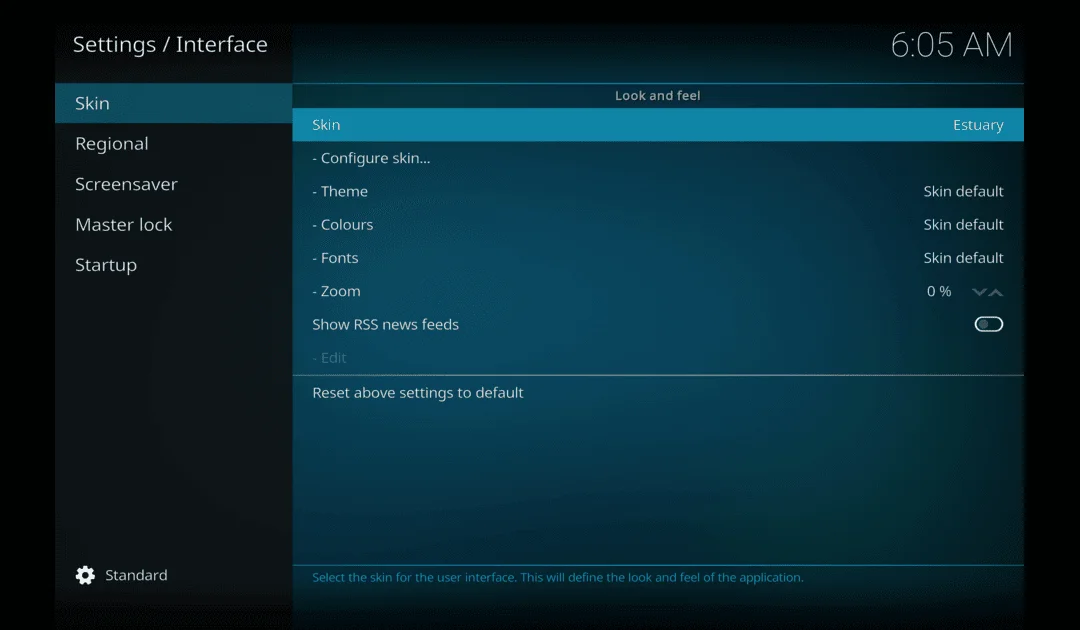Open the Fonts selector

coord(657,257)
